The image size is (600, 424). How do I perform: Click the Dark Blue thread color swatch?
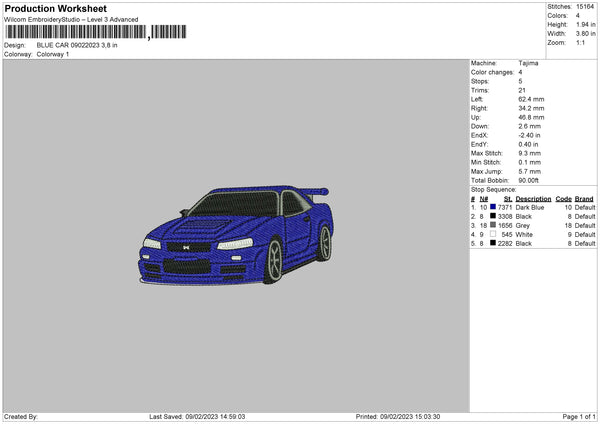(494, 206)
